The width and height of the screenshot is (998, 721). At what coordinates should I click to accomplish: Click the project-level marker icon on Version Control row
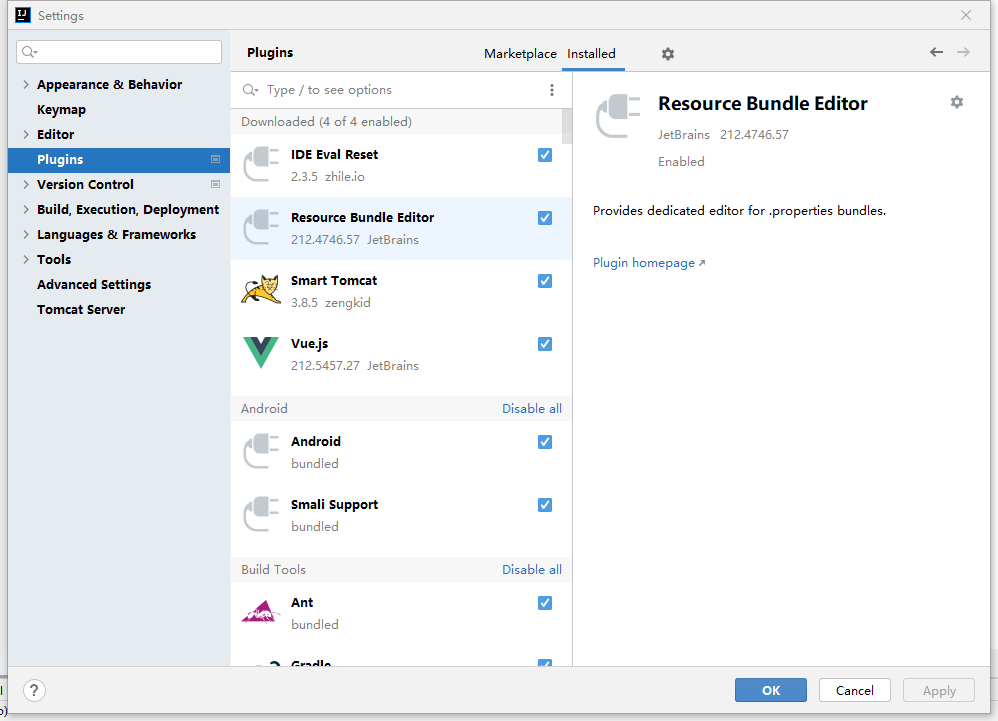pos(215,185)
